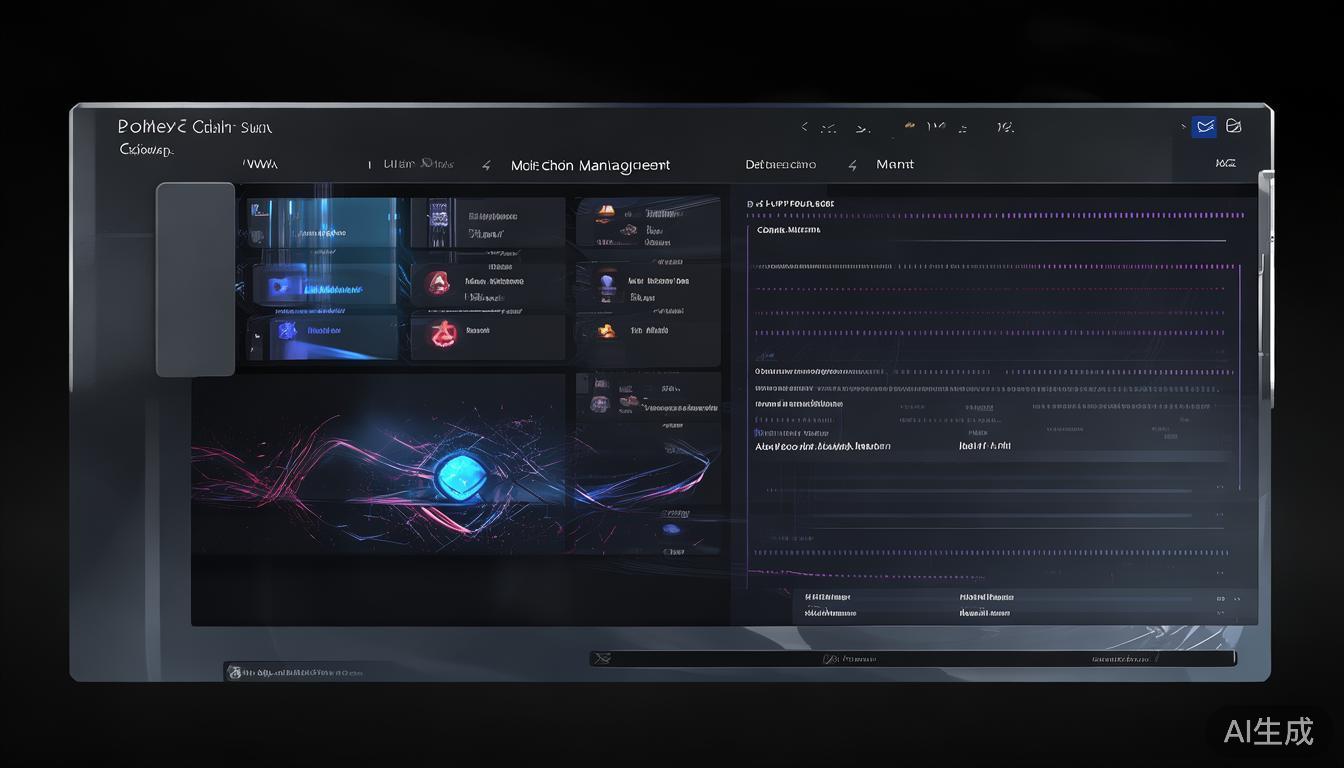Expand the small arrow left of the envelope icon
Screen dimensions: 1344x768
point(1184,127)
